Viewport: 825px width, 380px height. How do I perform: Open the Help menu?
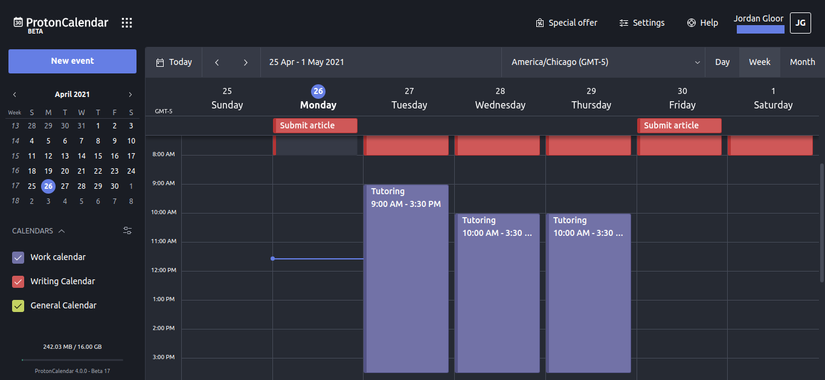coord(702,23)
